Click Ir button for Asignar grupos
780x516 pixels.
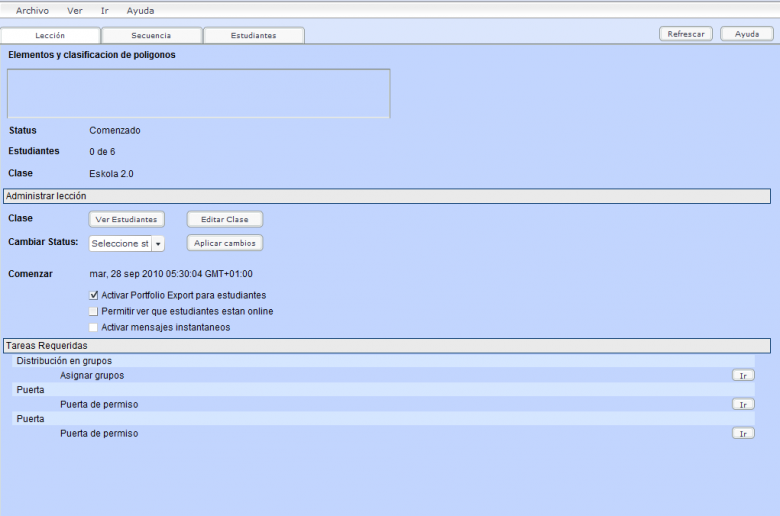point(743,375)
